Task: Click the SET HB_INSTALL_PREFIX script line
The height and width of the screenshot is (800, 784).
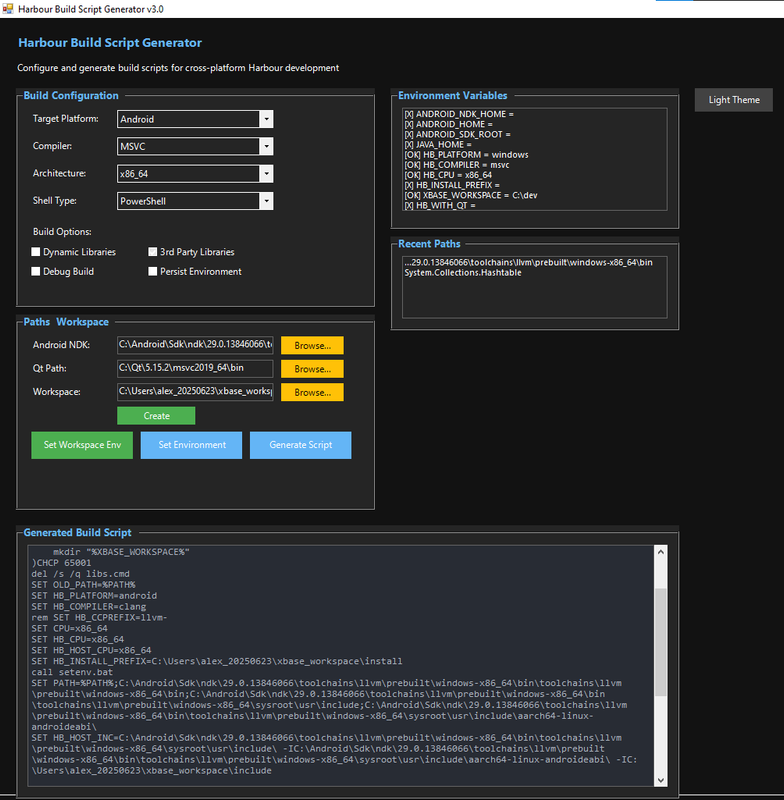Action: pyautogui.click(x=217, y=661)
